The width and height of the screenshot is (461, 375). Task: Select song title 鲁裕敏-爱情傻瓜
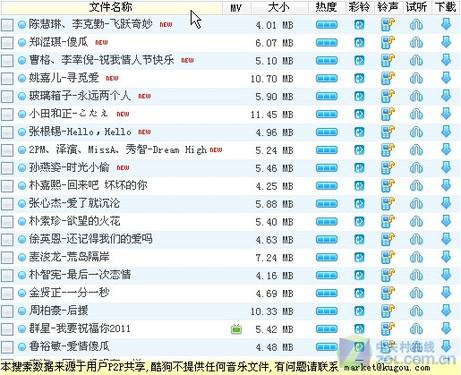point(69,346)
